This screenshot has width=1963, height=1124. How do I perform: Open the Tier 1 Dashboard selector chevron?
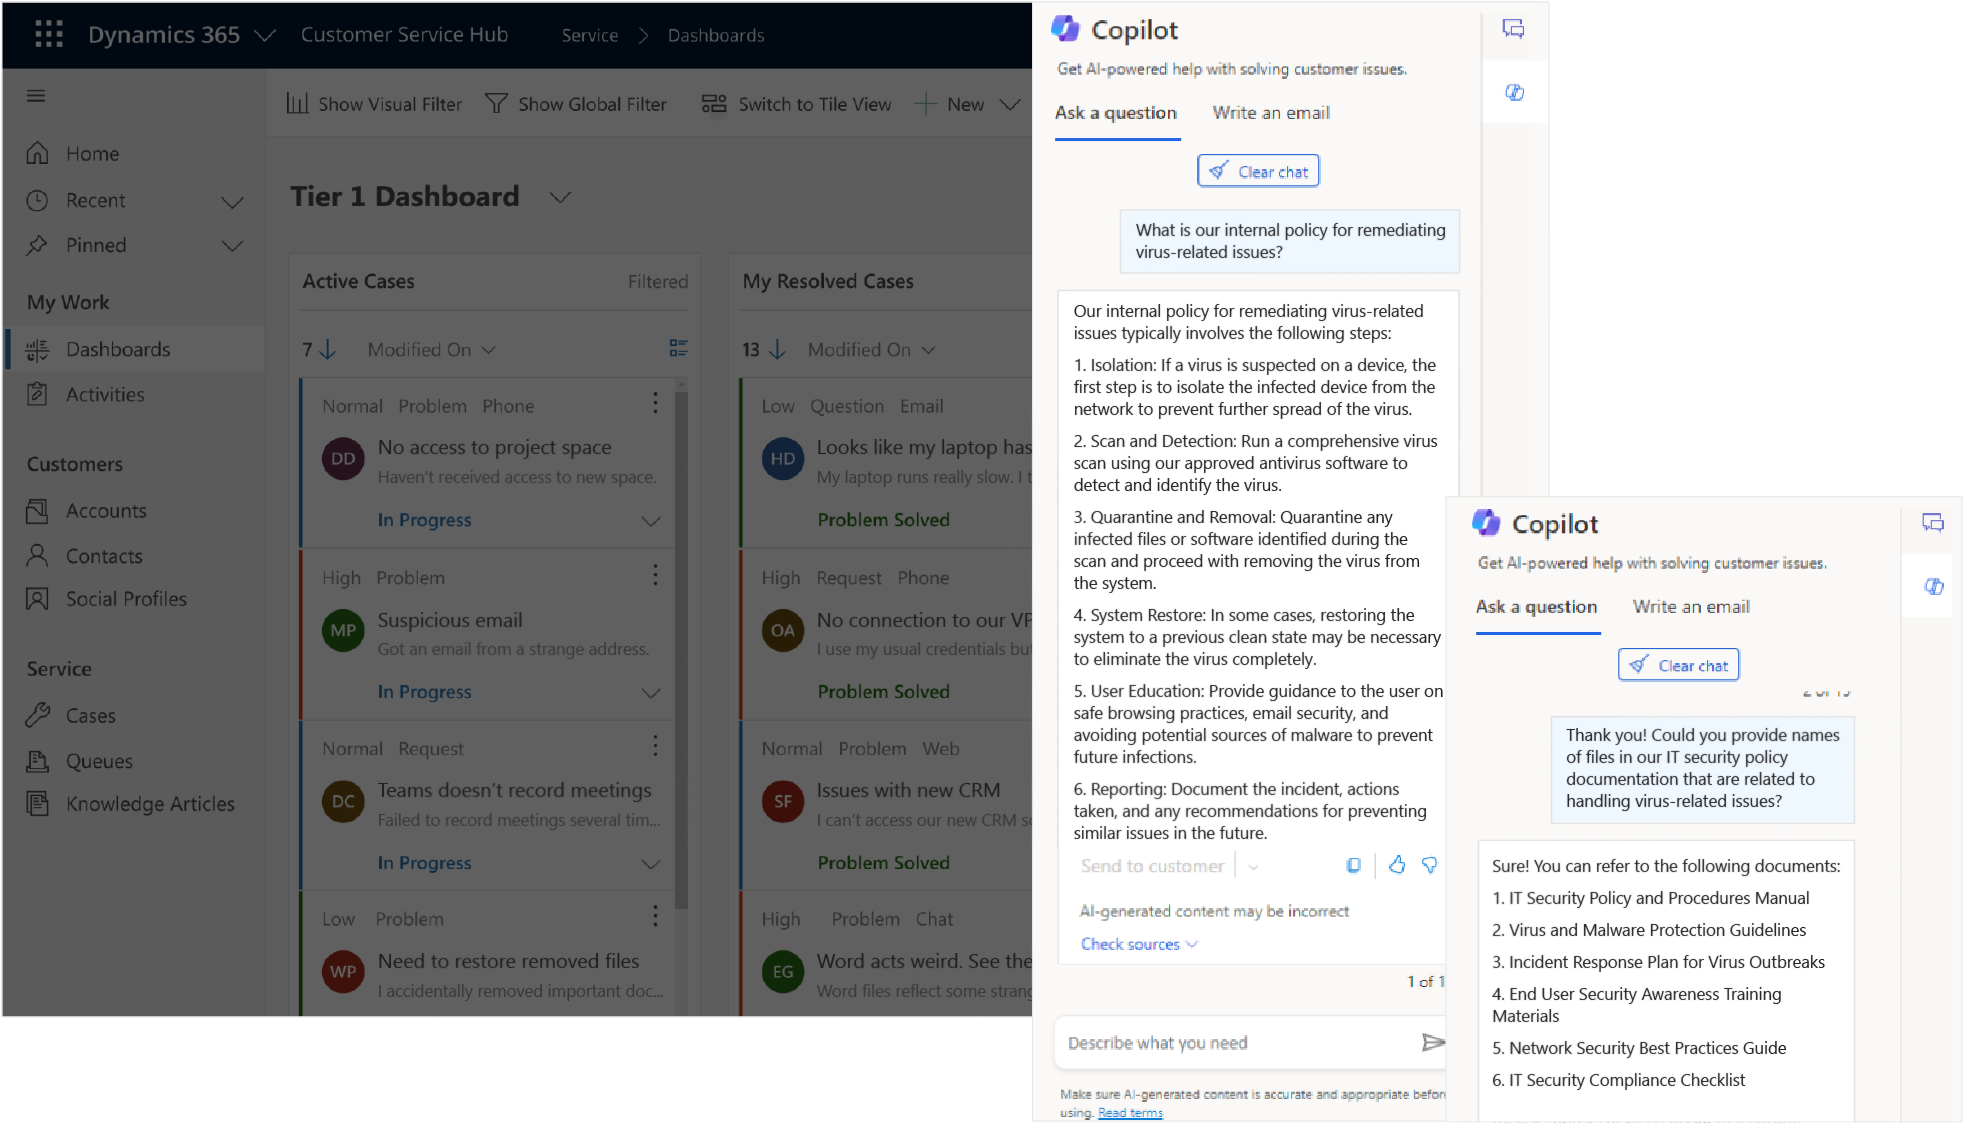click(559, 197)
